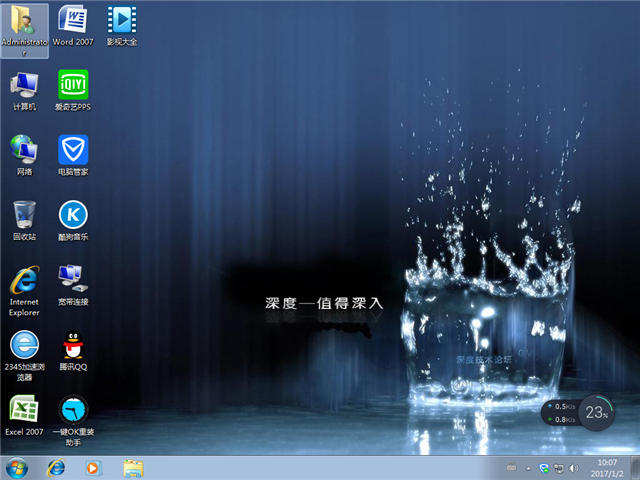Open the volume speaker tray icon

575,468
